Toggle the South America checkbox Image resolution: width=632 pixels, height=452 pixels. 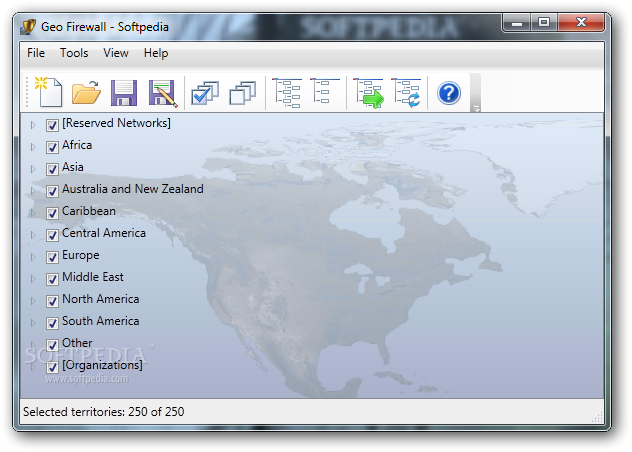tap(52, 323)
